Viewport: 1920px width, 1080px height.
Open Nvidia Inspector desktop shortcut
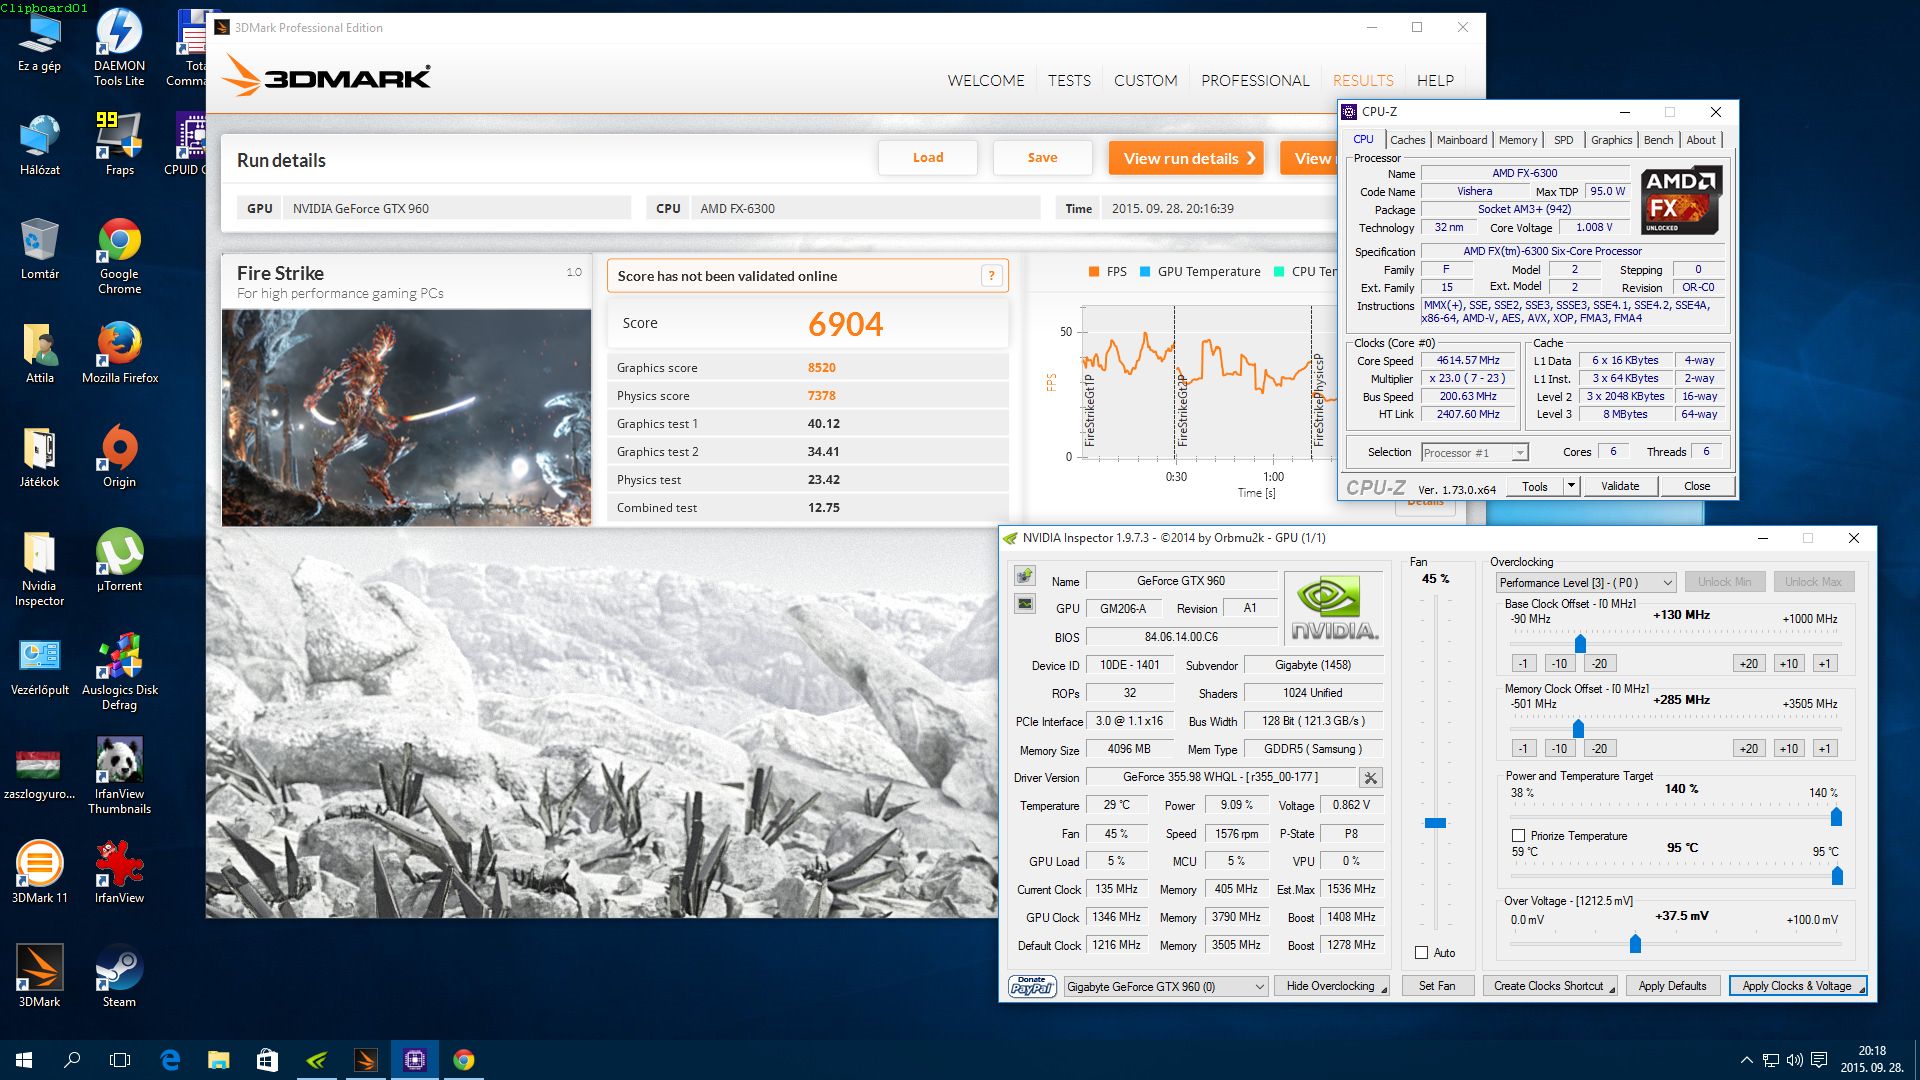(39, 568)
